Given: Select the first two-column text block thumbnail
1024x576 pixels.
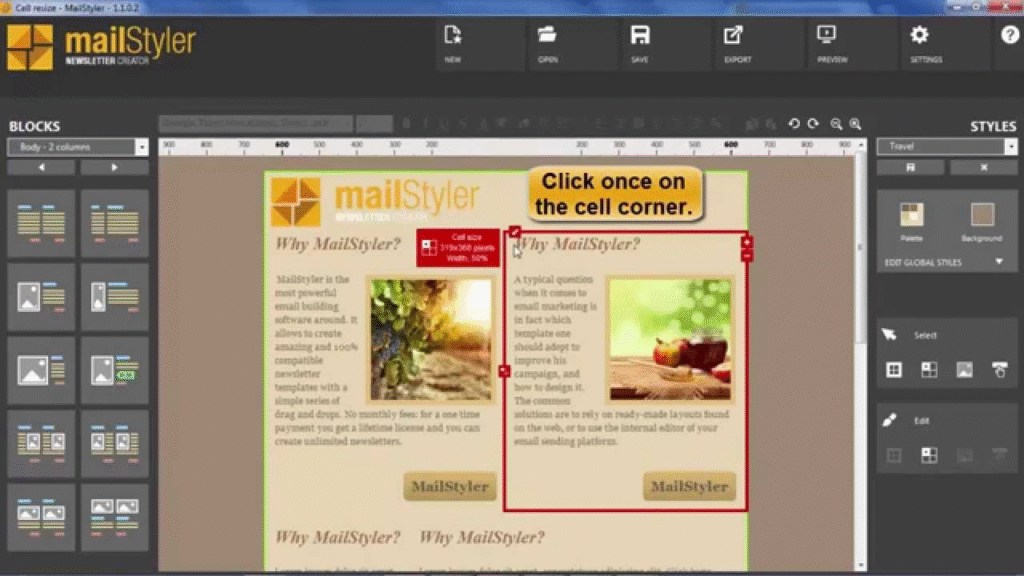Looking at the screenshot, I should coord(42,223).
